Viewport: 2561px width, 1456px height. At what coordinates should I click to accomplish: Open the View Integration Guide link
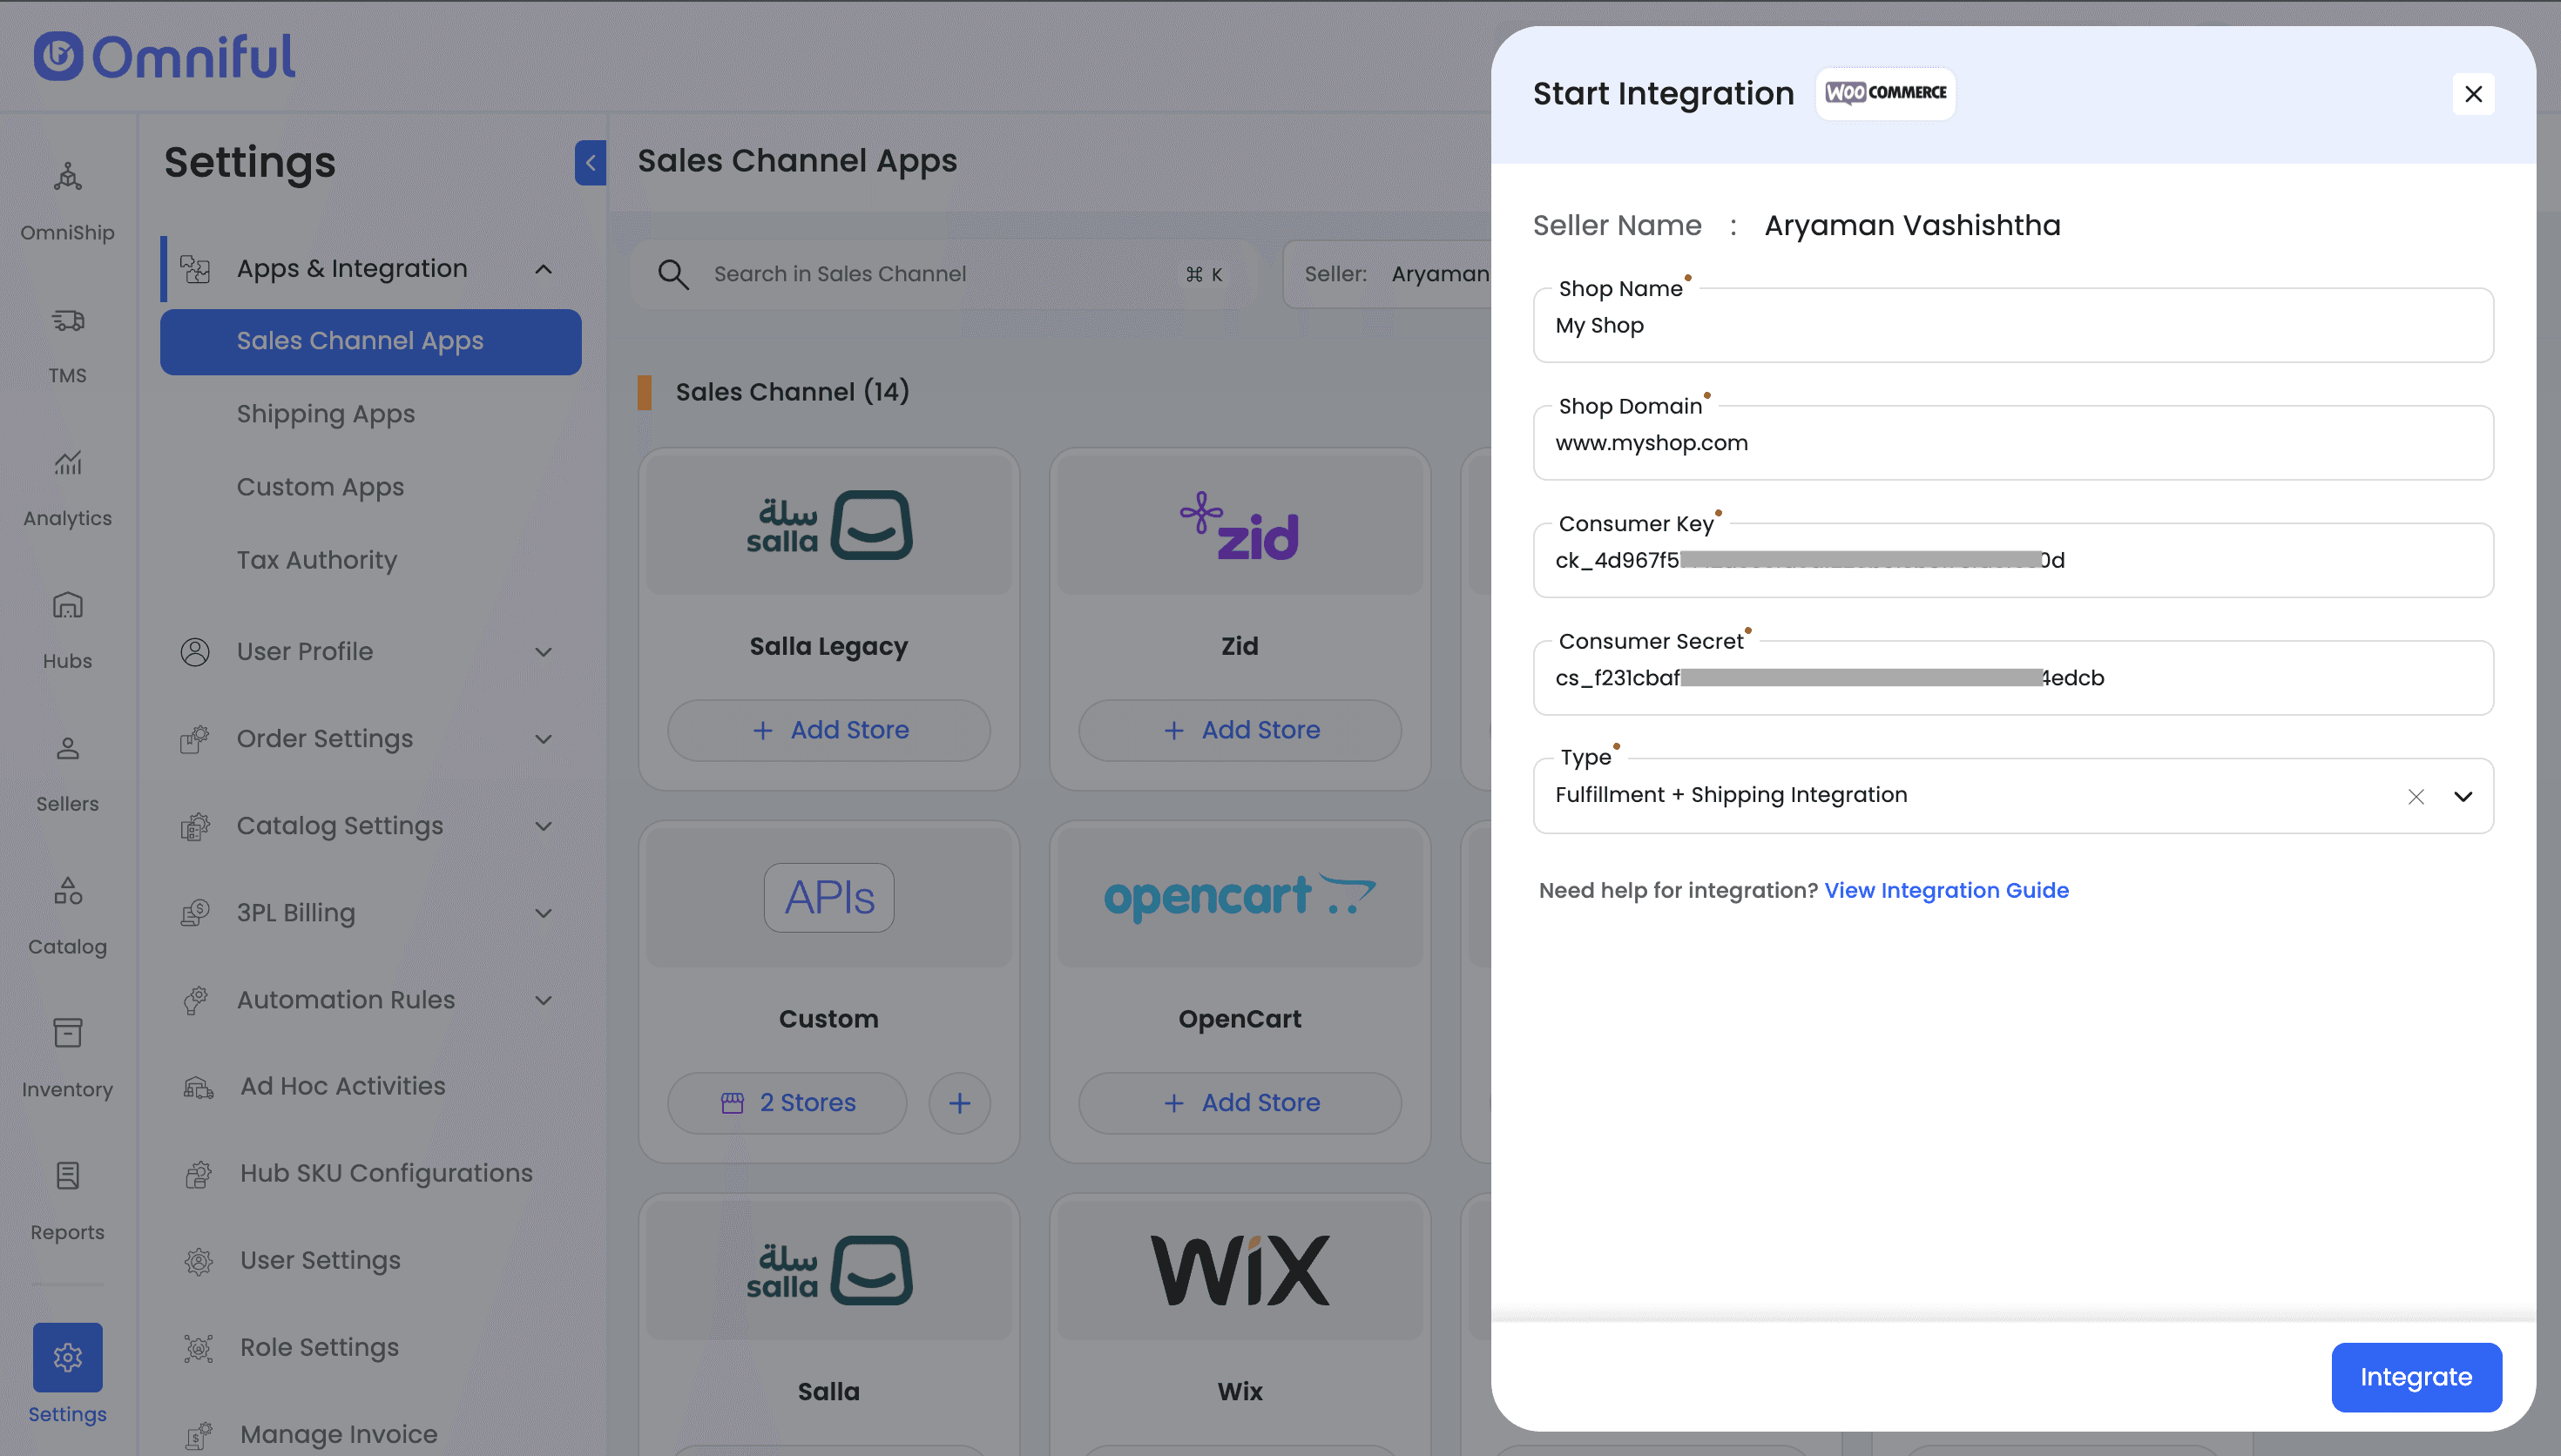click(1946, 890)
